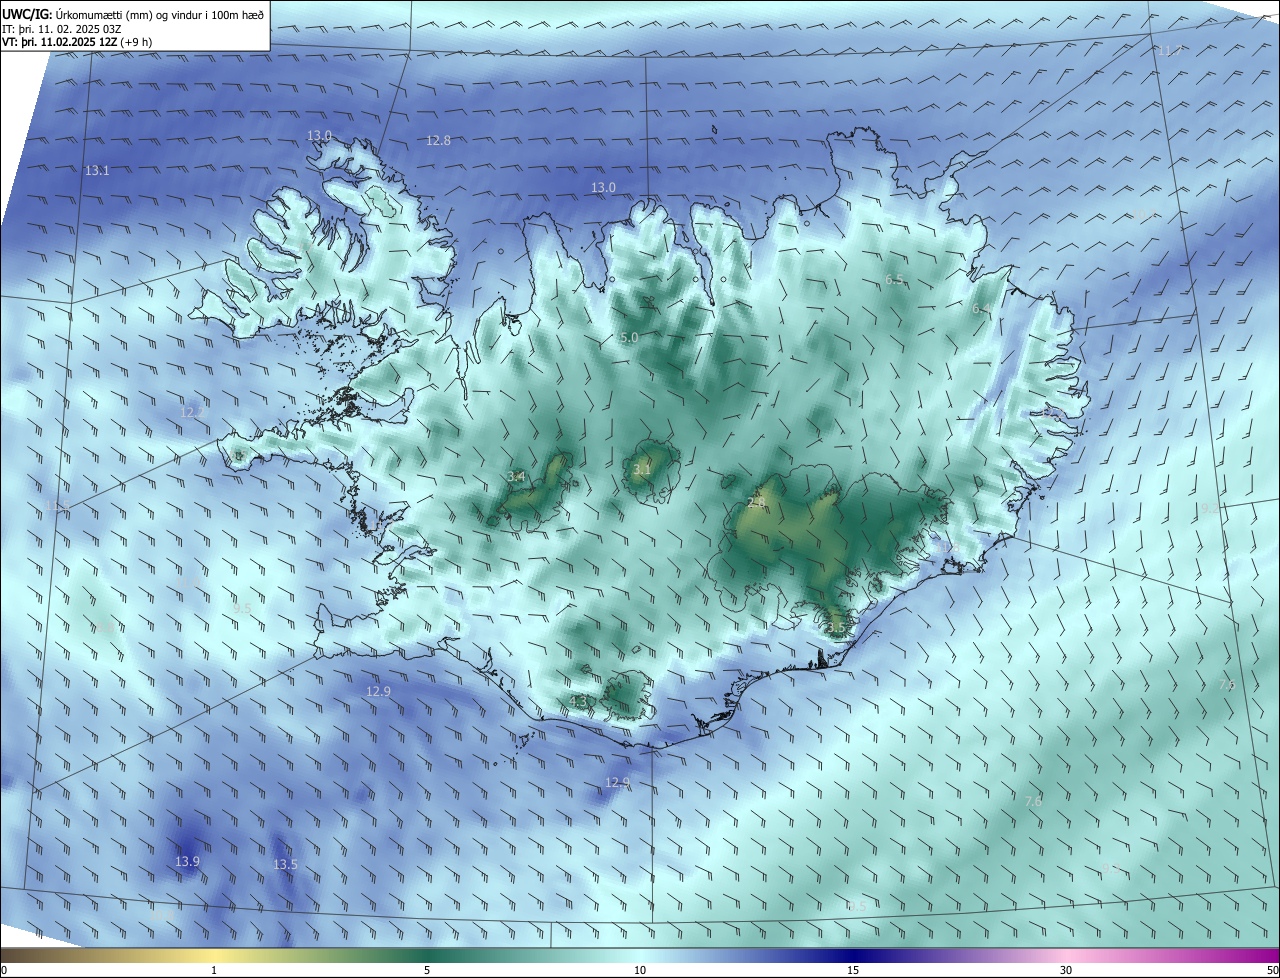Click the color scale tick labelled 1
Image resolution: width=1280 pixels, height=978 pixels.
pos(214,970)
